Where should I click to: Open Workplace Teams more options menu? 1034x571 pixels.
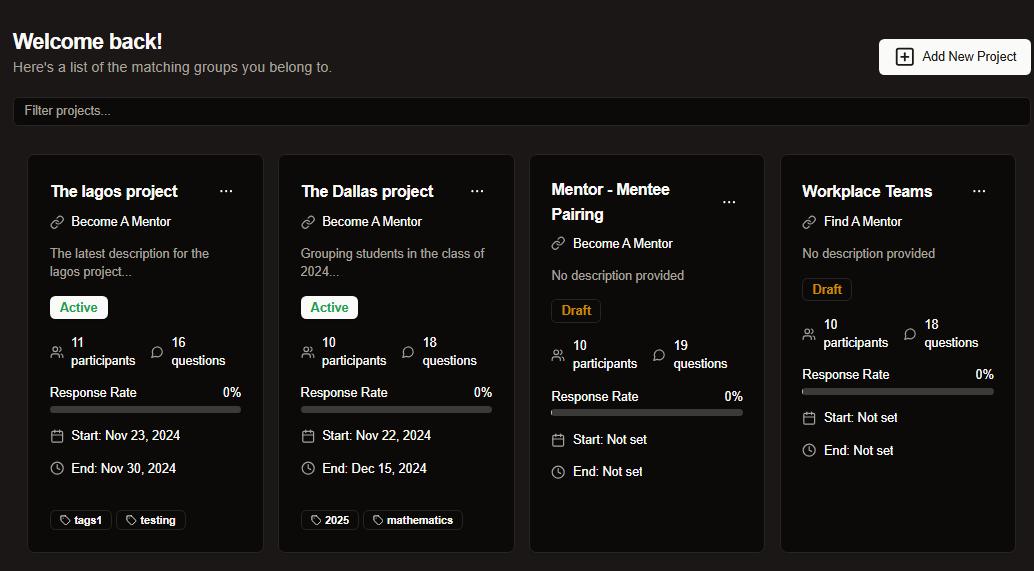[979, 191]
